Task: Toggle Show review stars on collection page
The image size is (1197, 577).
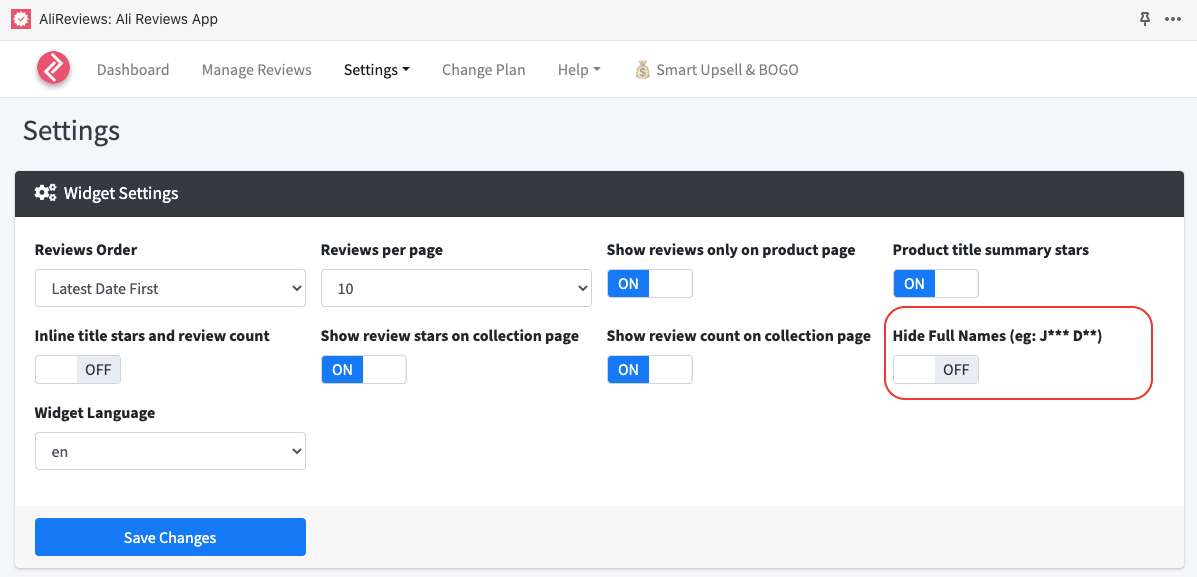Action: [x=363, y=370]
